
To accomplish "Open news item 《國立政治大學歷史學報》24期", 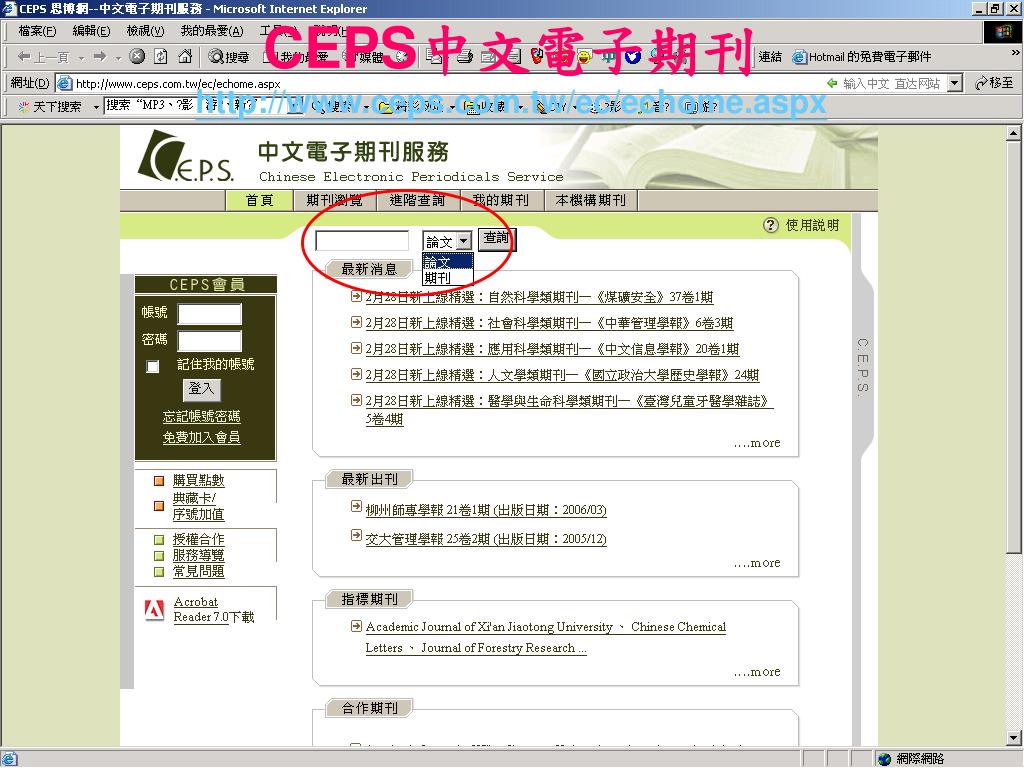I will (562, 376).
